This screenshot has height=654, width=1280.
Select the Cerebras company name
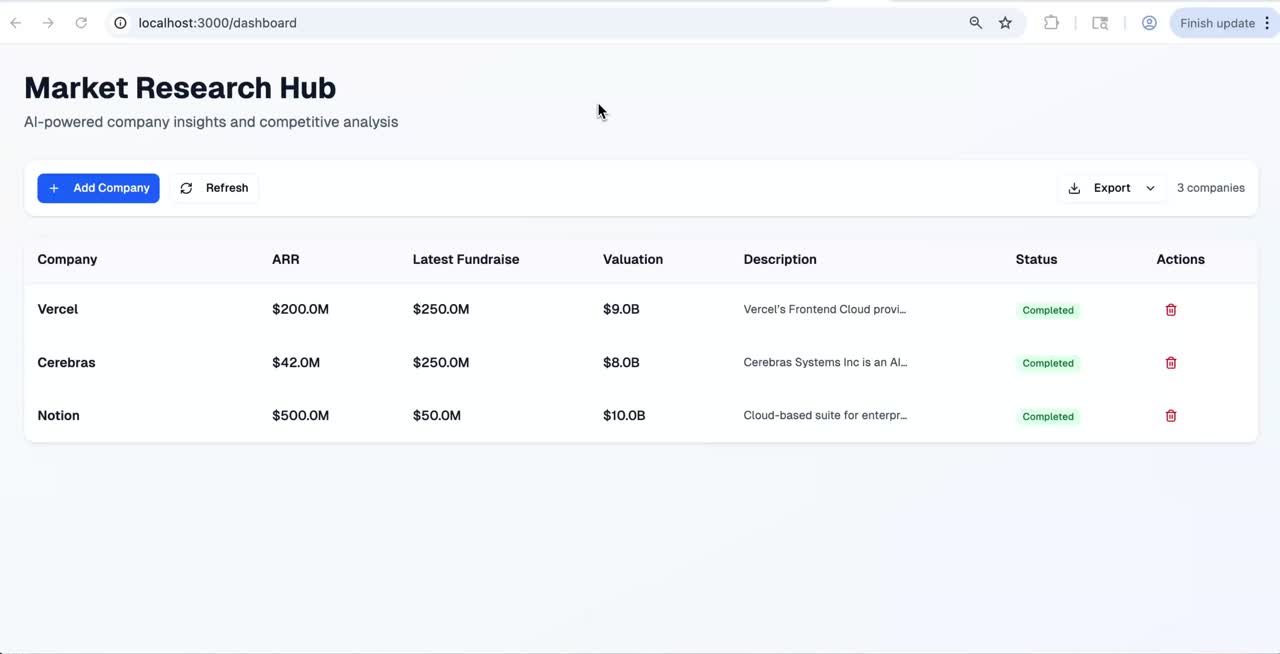(x=66, y=362)
